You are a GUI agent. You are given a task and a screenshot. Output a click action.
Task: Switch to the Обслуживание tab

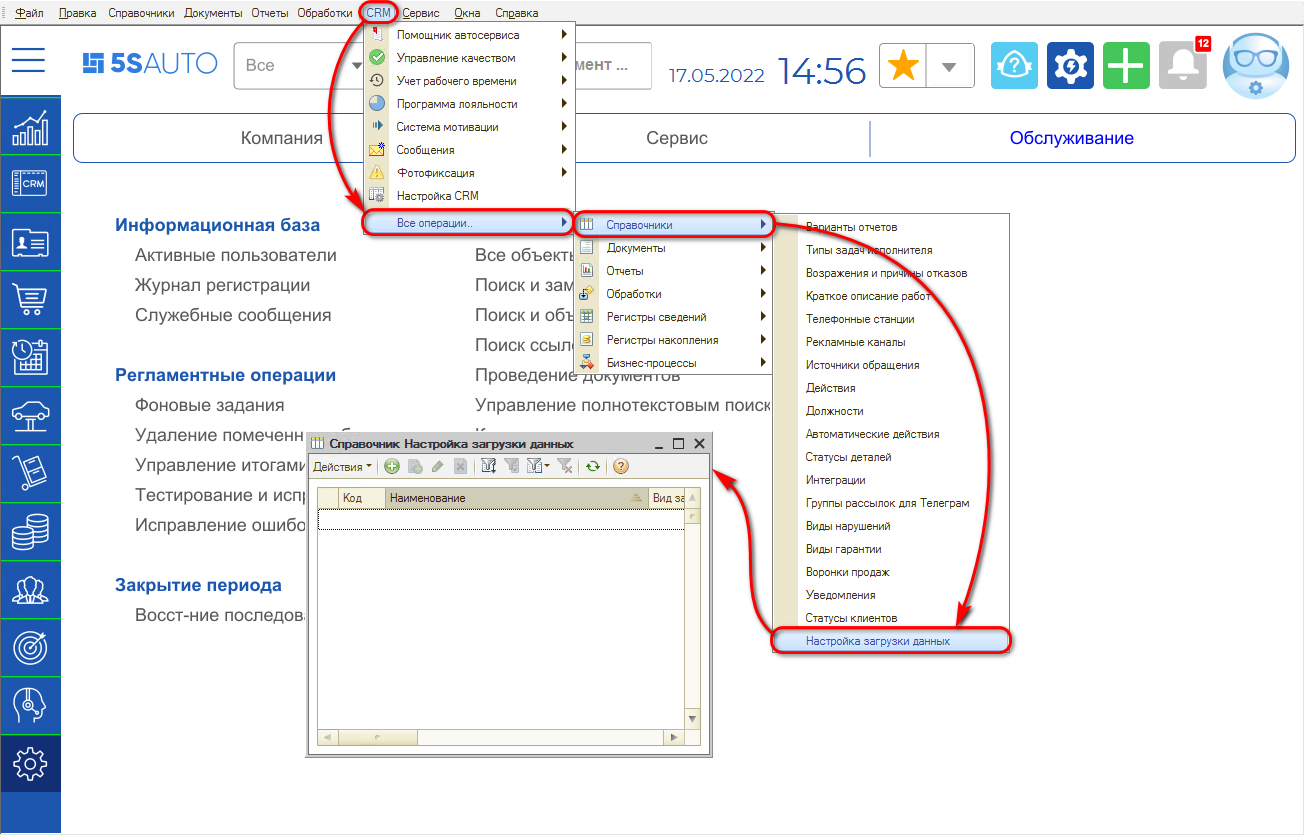click(1071, 138)
